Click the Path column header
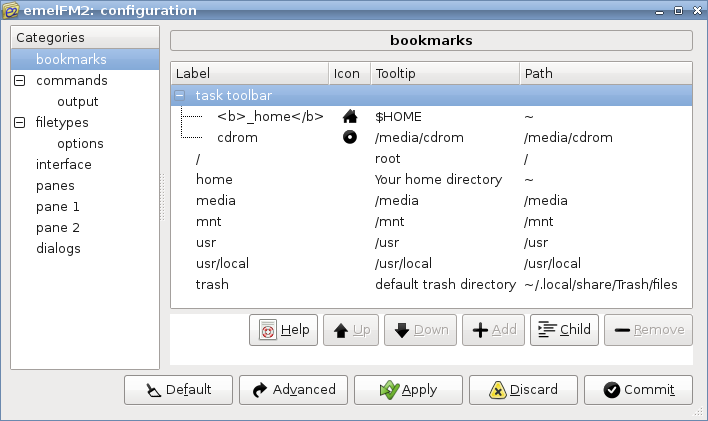The width and height of the screenshot is (708, 421). coord(606,73)
